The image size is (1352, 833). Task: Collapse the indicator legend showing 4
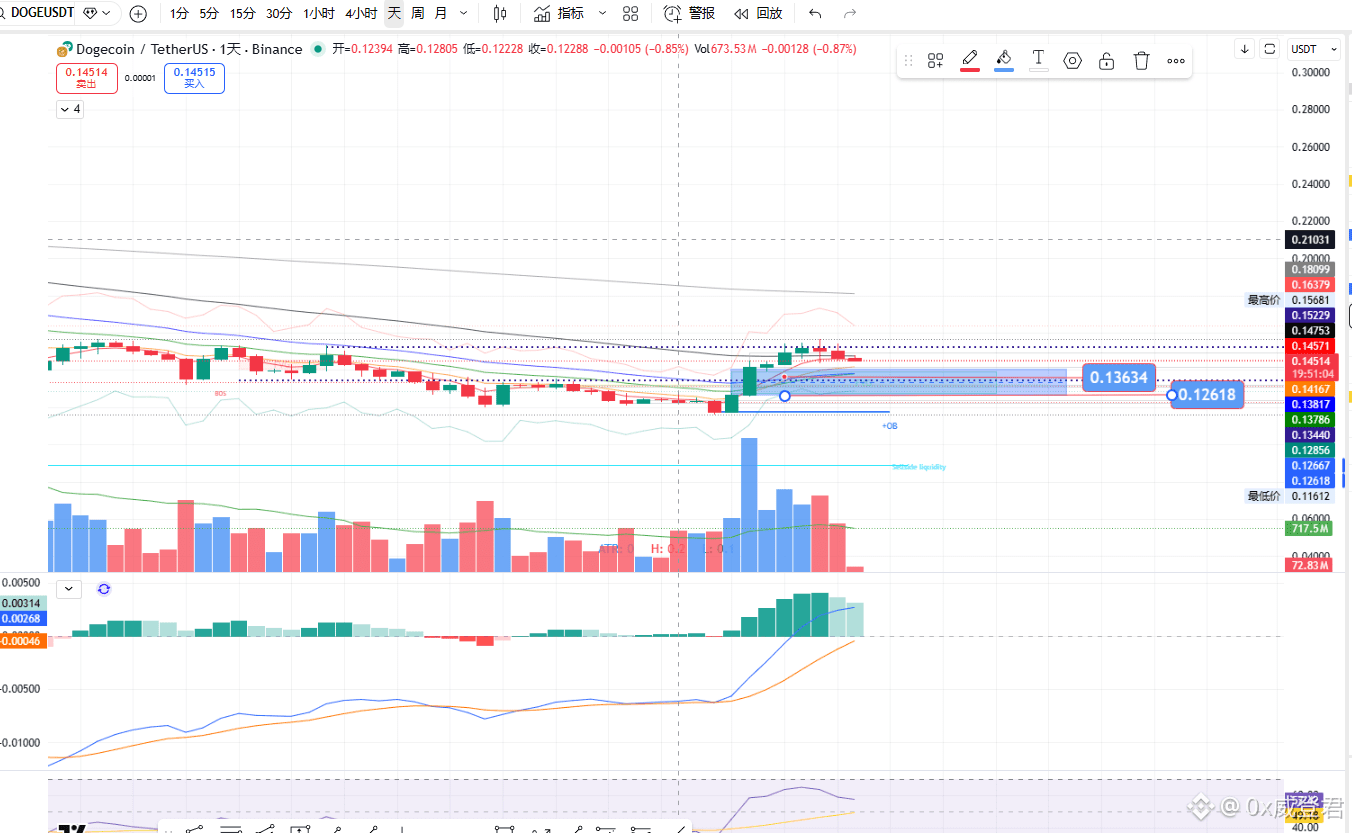[70, 109]
